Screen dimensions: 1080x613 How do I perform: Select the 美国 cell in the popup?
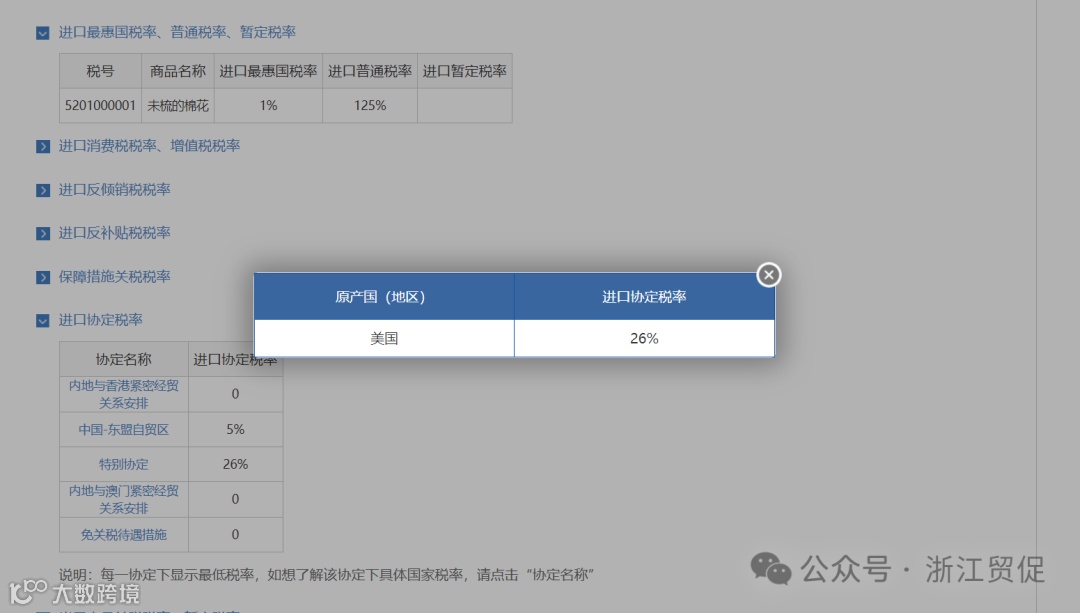(x=384, y=338)
